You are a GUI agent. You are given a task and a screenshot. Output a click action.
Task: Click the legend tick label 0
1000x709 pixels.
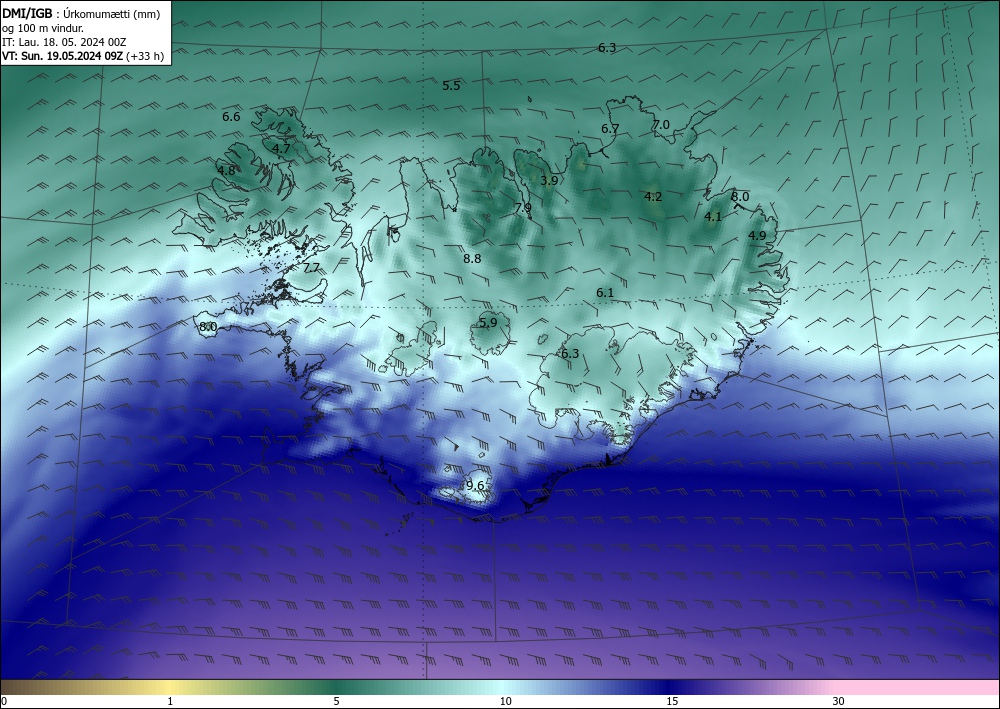tap(4, 702)
